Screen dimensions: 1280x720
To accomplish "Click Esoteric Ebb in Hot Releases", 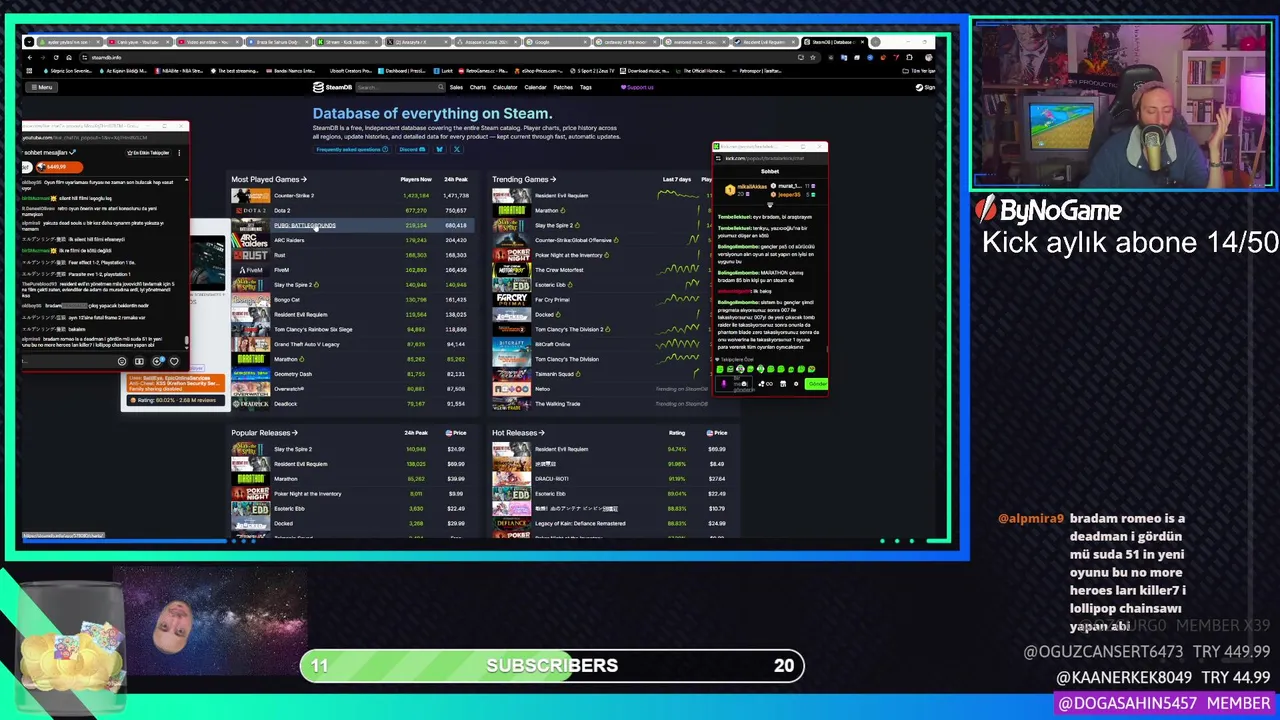I will (x=550, y=493).
